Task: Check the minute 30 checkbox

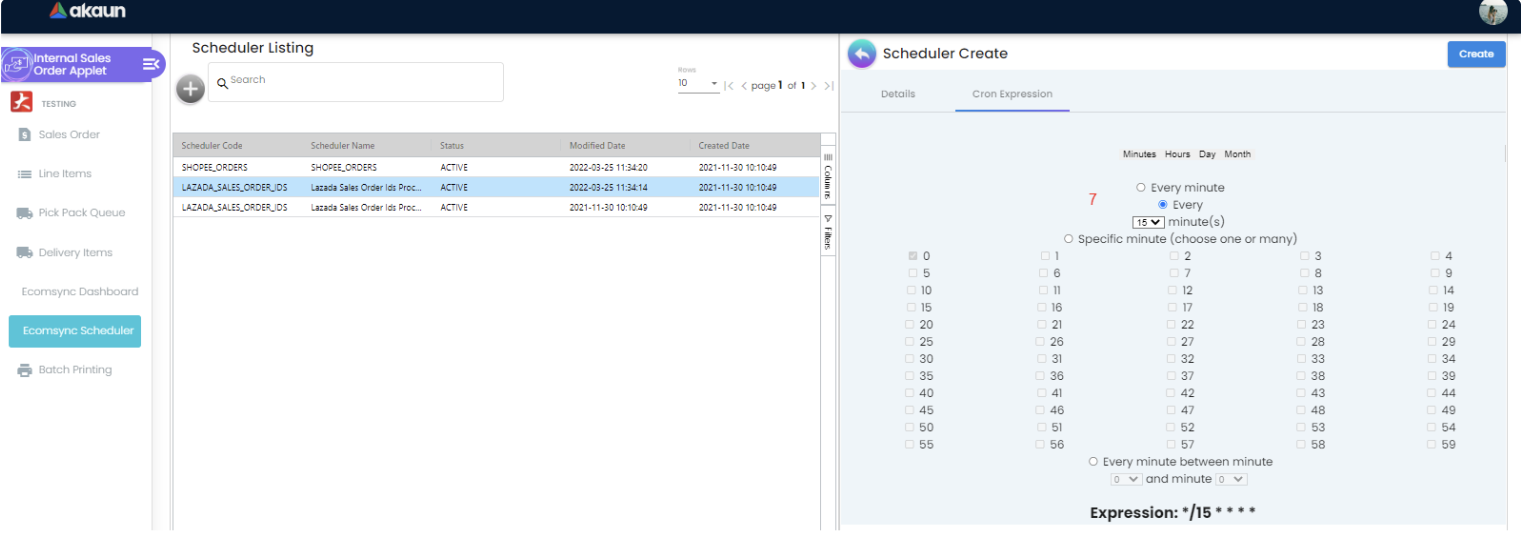Action: [910, 359]
